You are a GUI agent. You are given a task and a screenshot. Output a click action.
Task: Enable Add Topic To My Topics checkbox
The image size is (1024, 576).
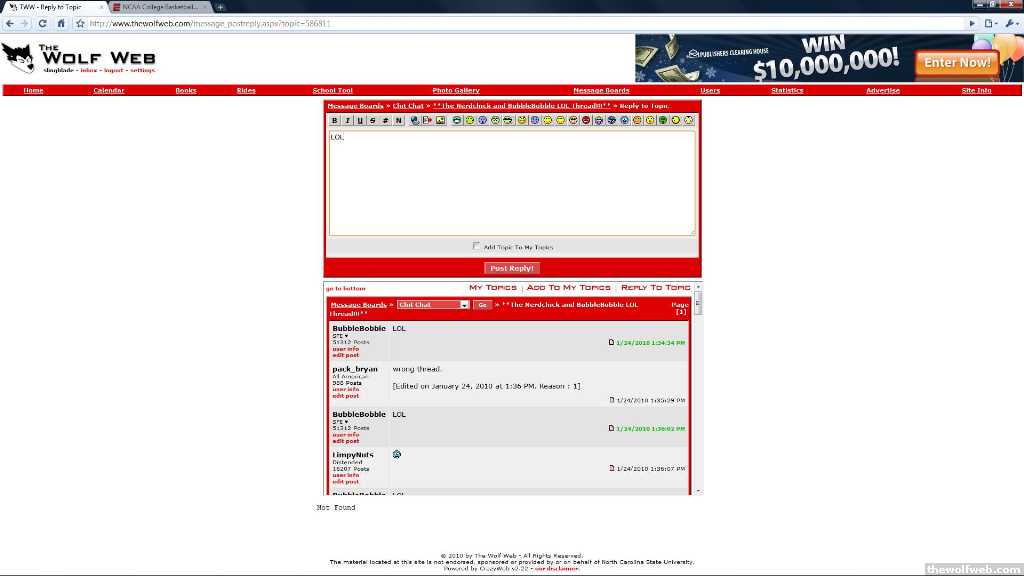click(x=477, y=246)
